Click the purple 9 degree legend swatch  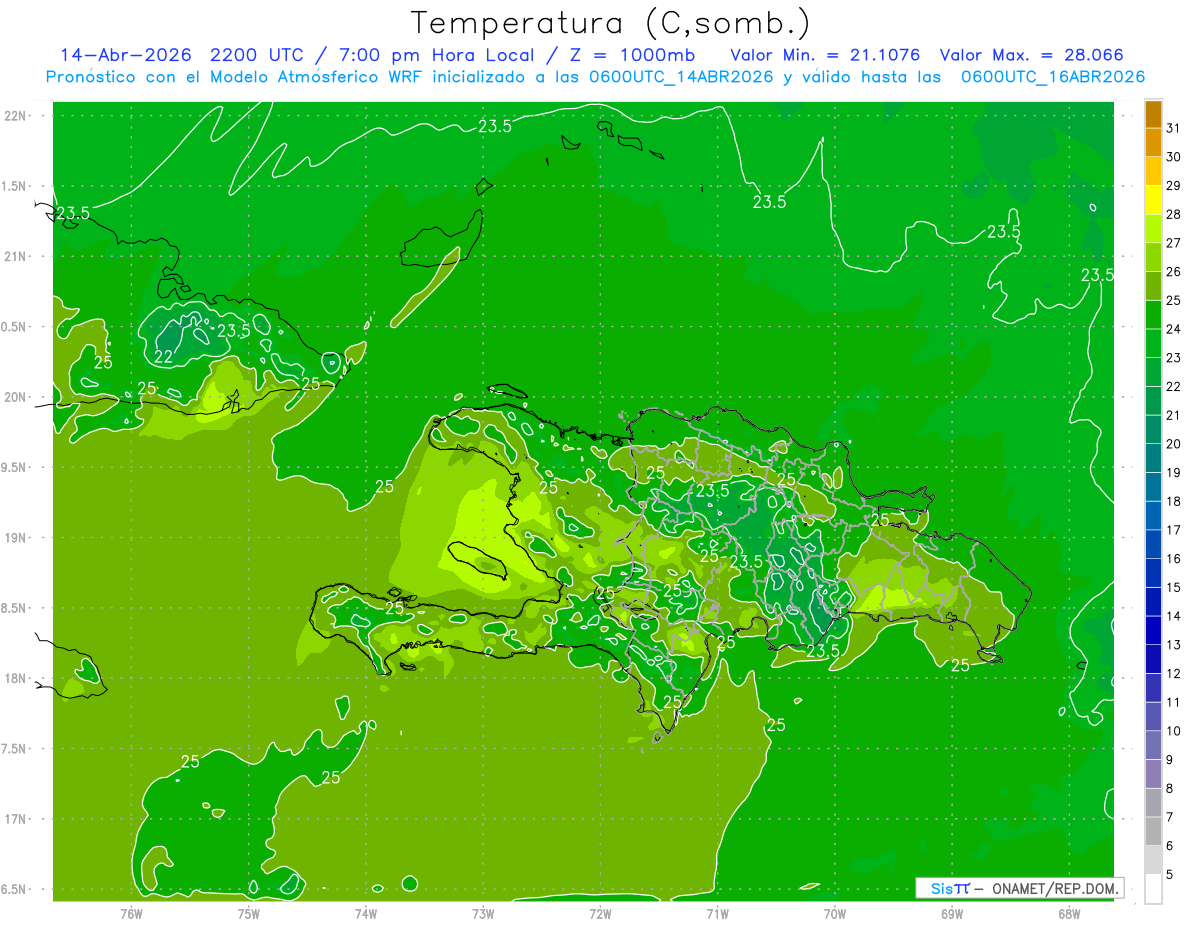(1153, 746)
